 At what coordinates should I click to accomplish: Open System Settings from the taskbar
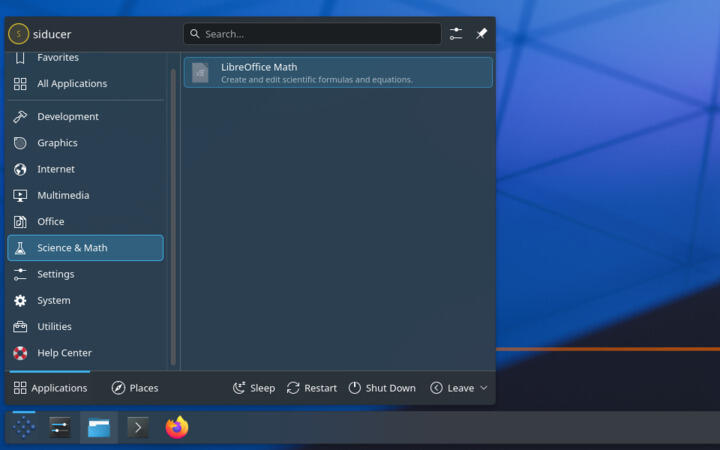pos(60,428)
